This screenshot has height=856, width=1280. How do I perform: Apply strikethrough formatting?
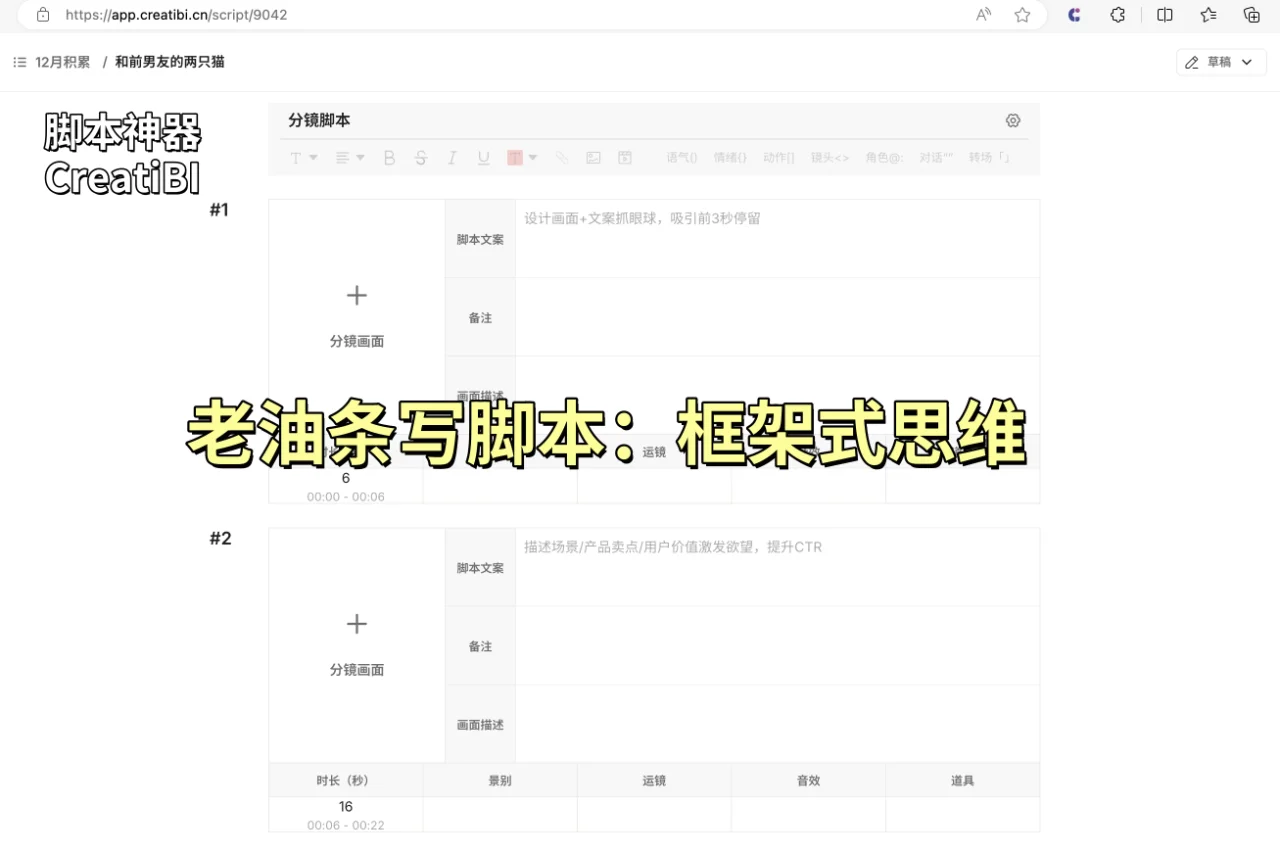click(x=421, y=157)
